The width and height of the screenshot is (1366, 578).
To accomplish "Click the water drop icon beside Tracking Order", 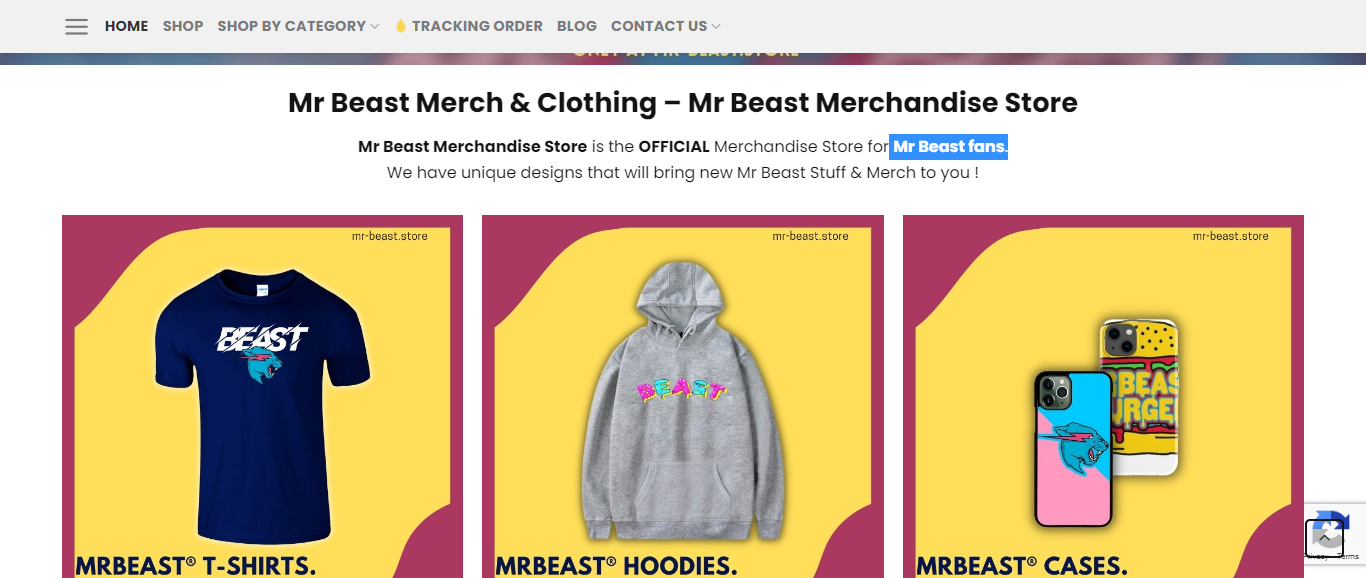I will pos(401,26).
